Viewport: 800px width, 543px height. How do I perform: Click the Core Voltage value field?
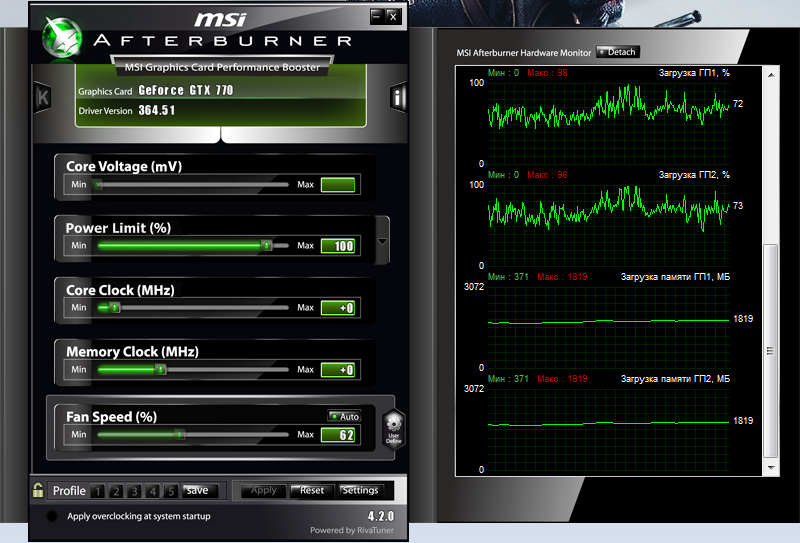pos(338,184)
